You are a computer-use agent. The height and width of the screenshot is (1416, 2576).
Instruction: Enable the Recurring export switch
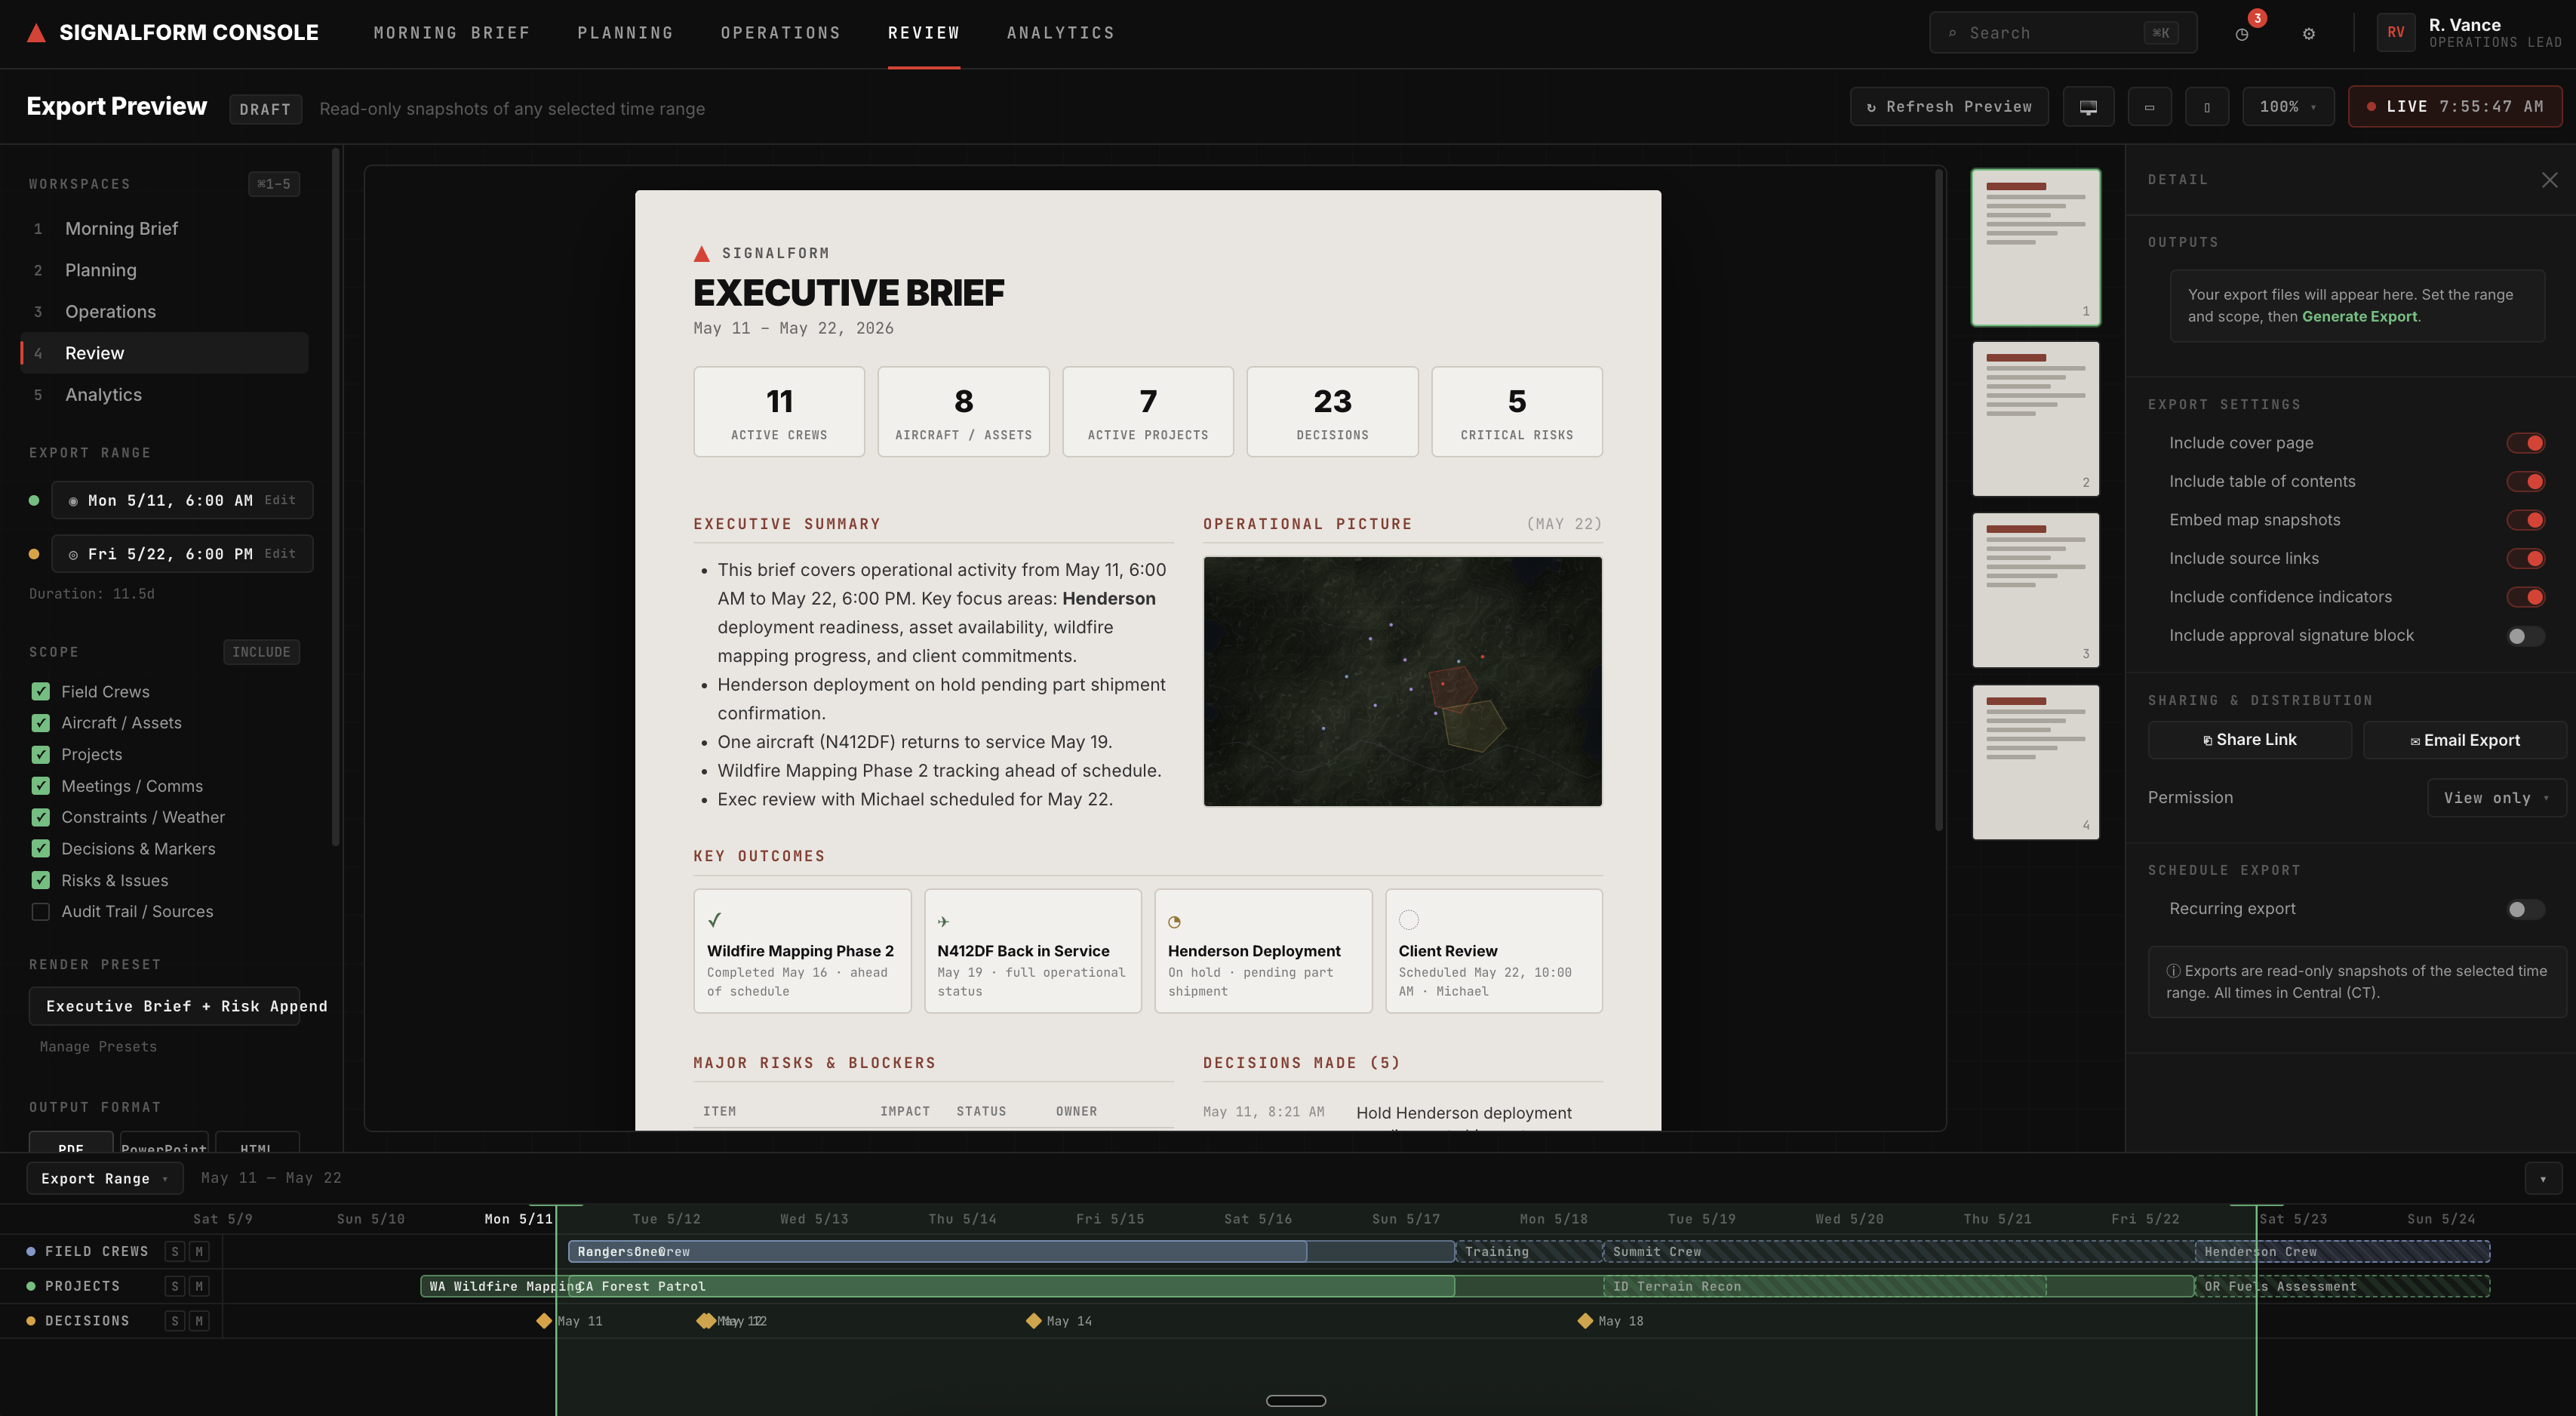coord(2524,909)
